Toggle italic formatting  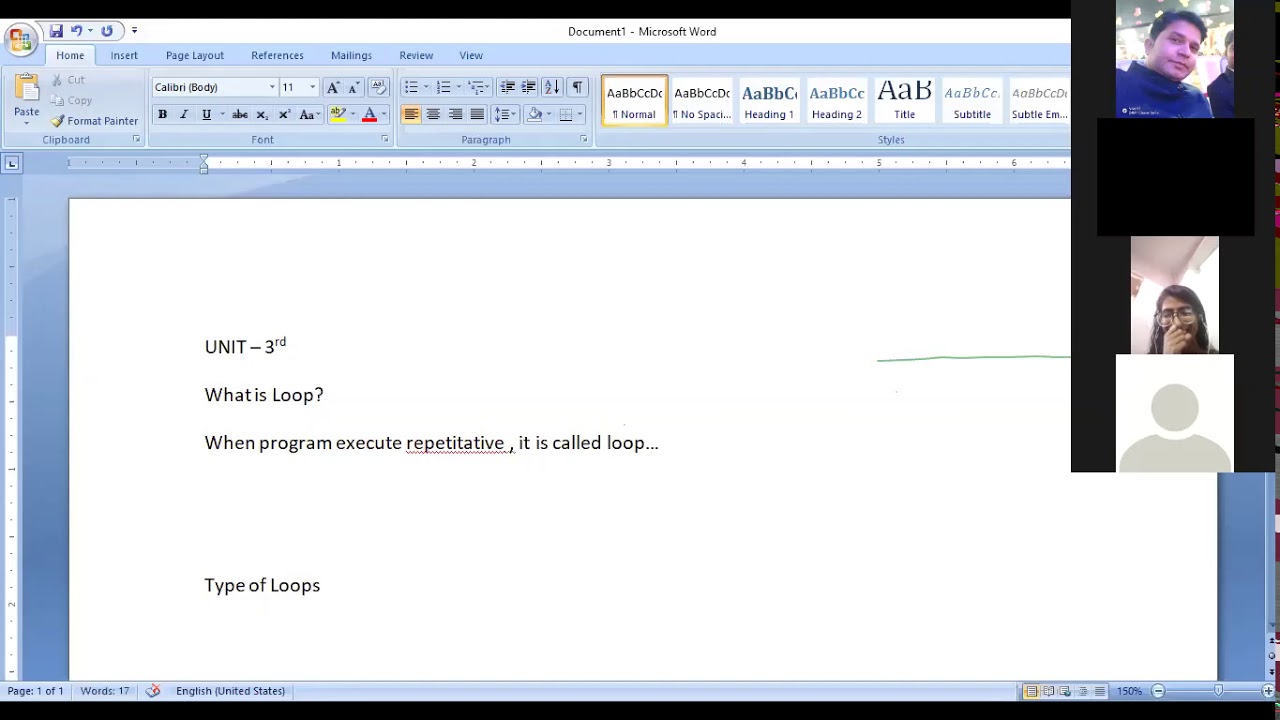pyautogui.click(x=184, y=115)
